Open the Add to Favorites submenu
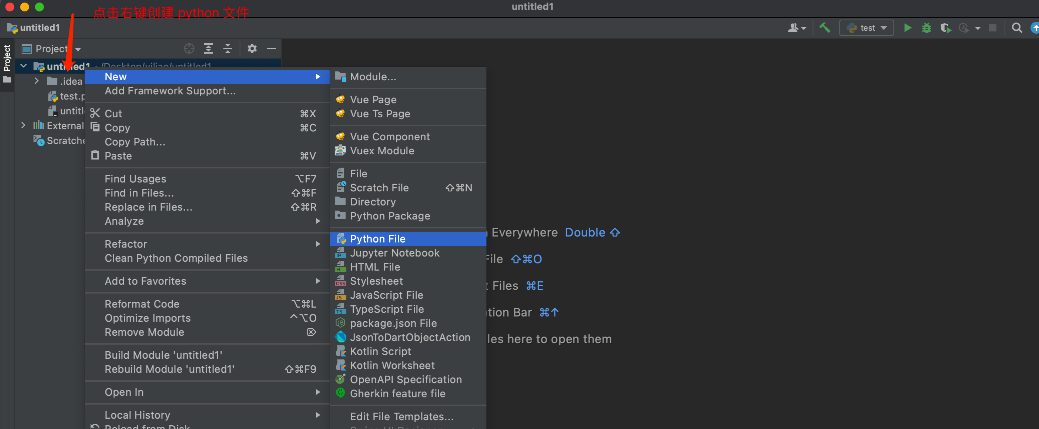Viewport: 1039px width, 429px height. (208, 281)
